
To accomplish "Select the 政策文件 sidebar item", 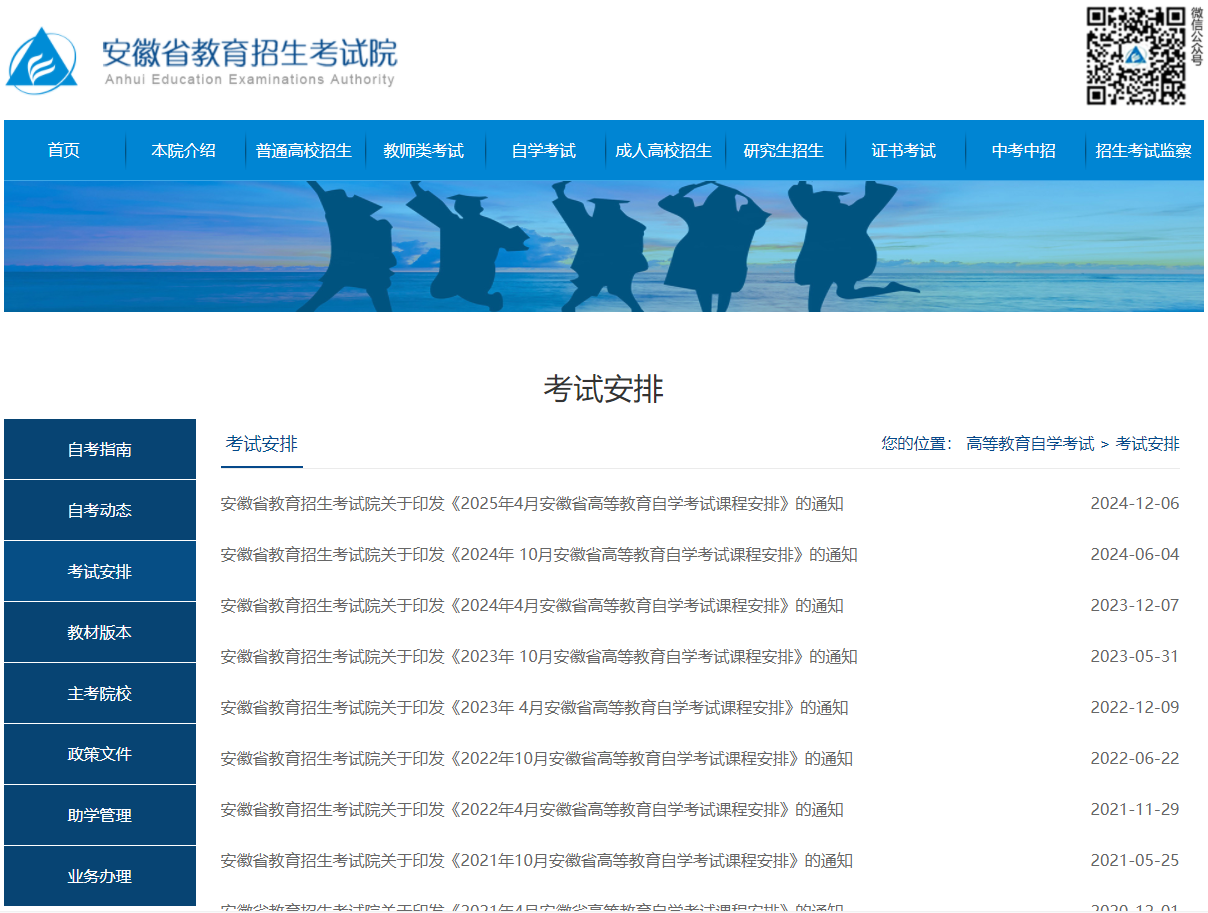I will tap(99, 753).
